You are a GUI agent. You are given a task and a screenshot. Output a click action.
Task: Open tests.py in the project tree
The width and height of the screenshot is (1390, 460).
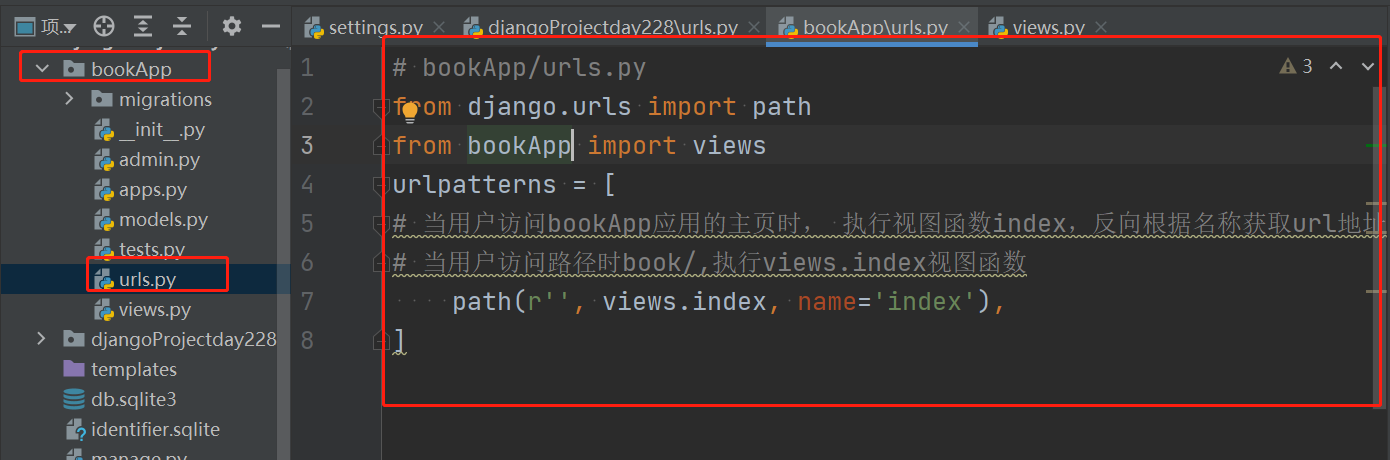(x=152, y=249)
